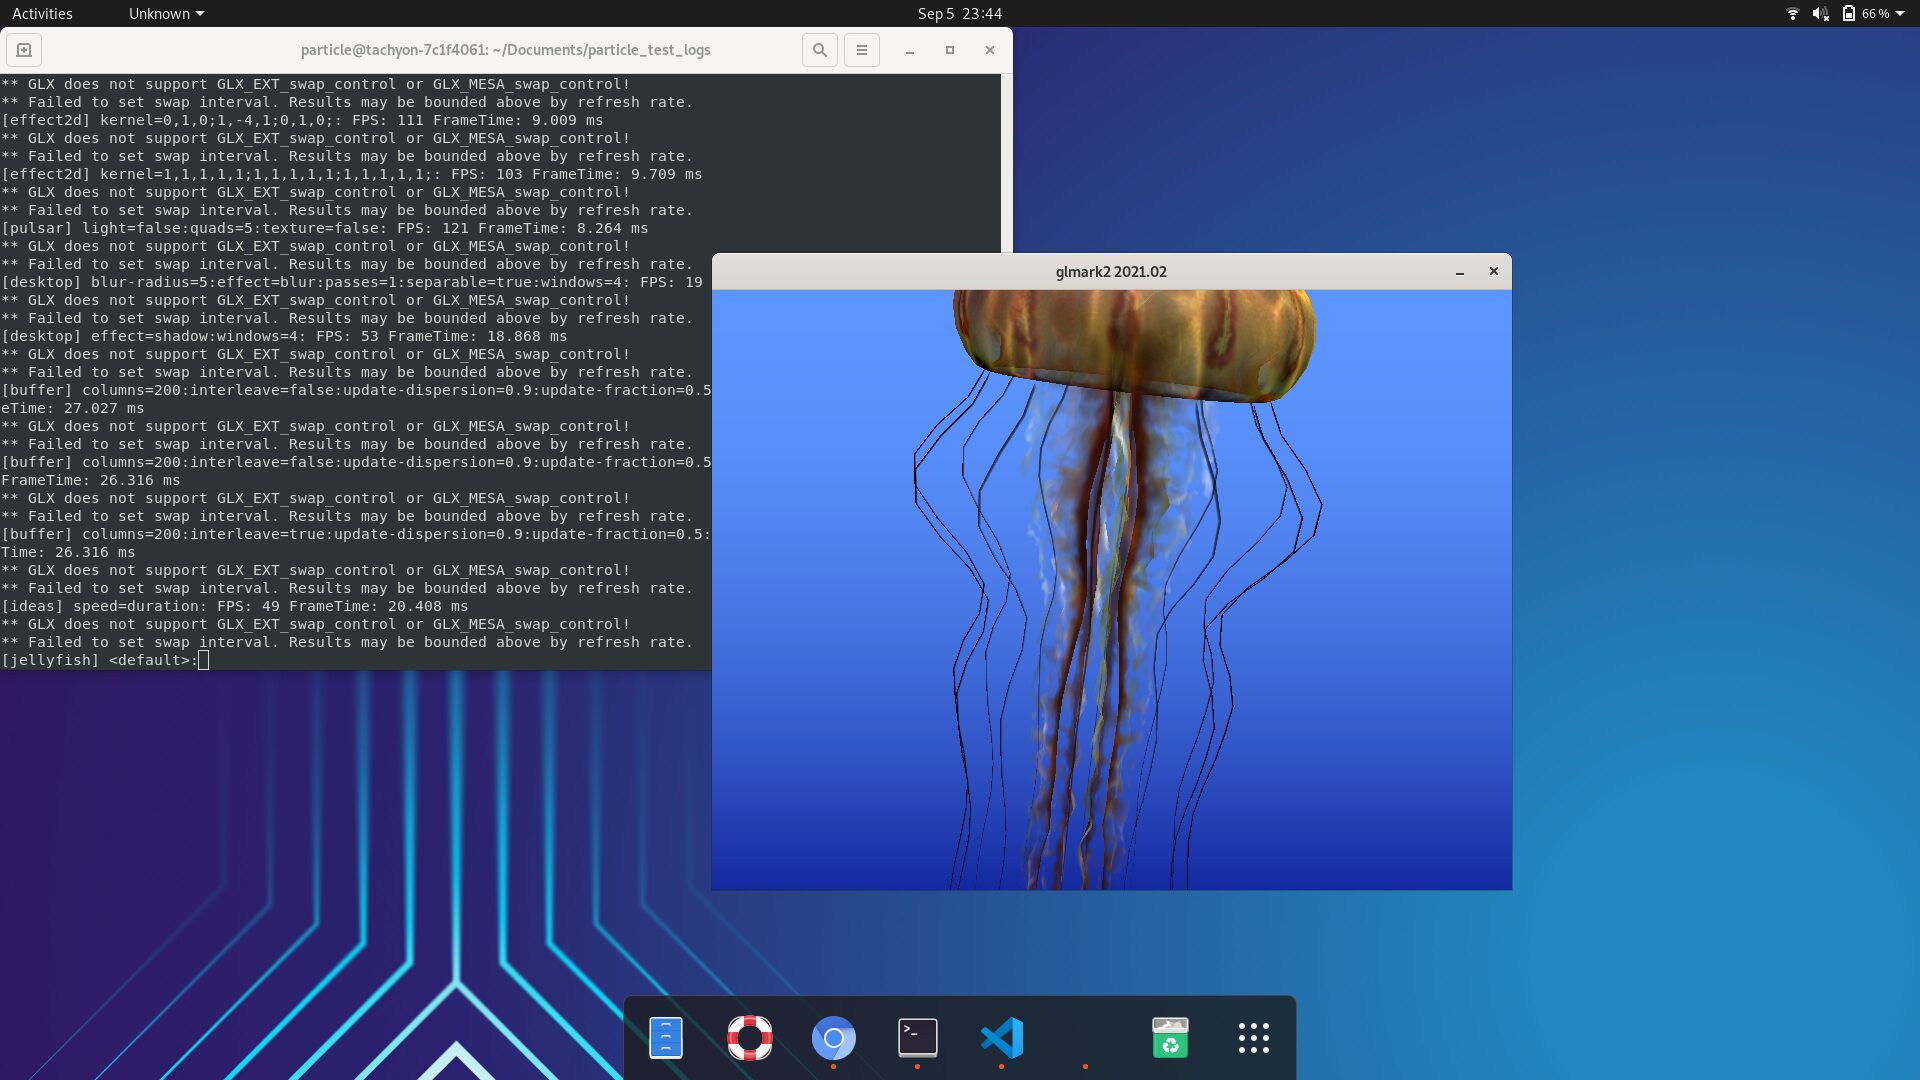This screenshot has width=1920, height=1080.
Task: Open the terminal search tool
Action: click(x=820, y=50)
